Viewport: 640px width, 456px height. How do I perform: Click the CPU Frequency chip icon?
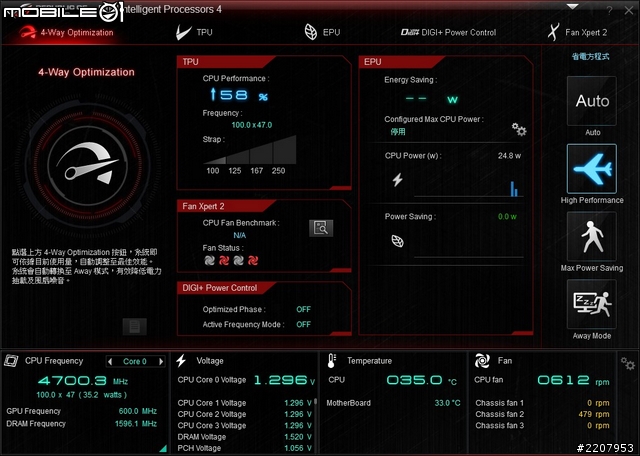[11, 361]
